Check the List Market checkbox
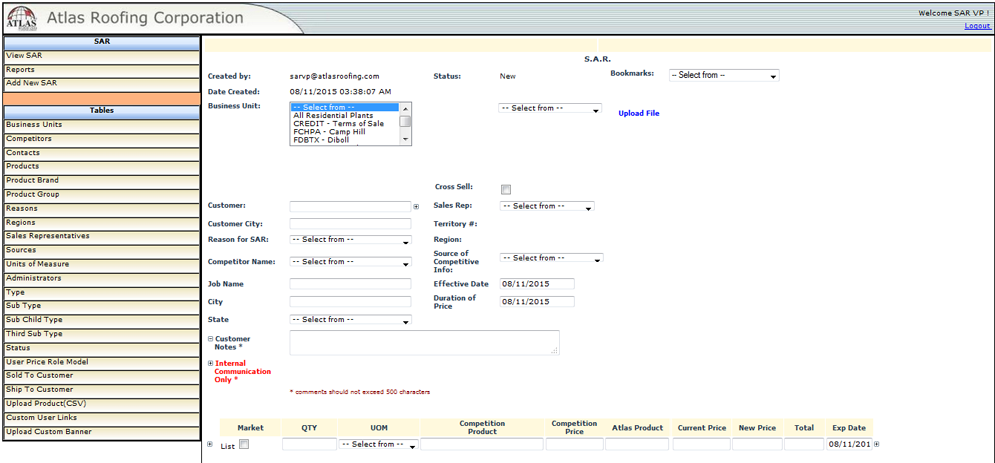 click(244, 445)
